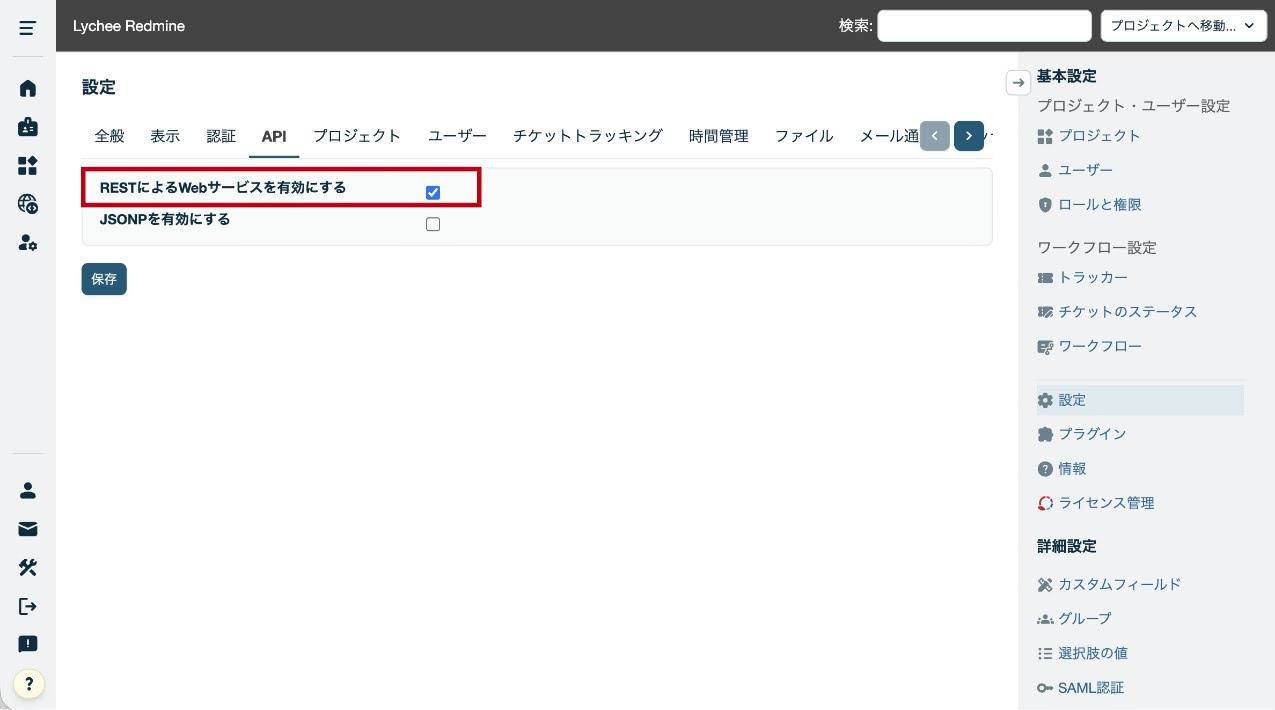The image size is (1275, 710).
Task: Click the help question mark icon
Action: 29,684
